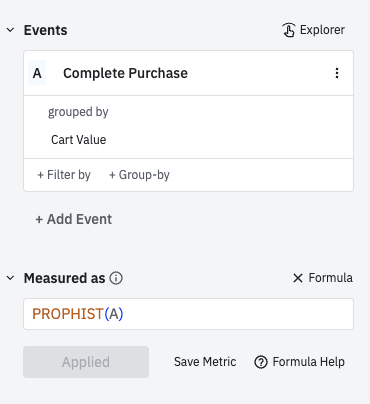Screen dimensions: 370x404
Task: Click the Measured as heading text
Action: tap(64, 278)
